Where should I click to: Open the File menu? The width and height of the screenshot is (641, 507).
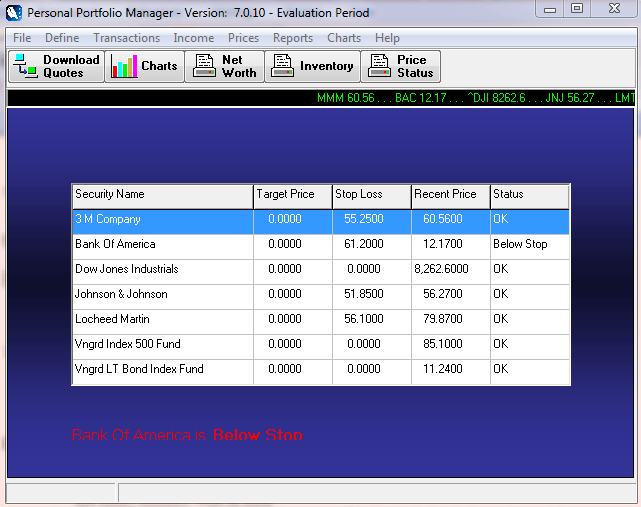click(22, 38)
